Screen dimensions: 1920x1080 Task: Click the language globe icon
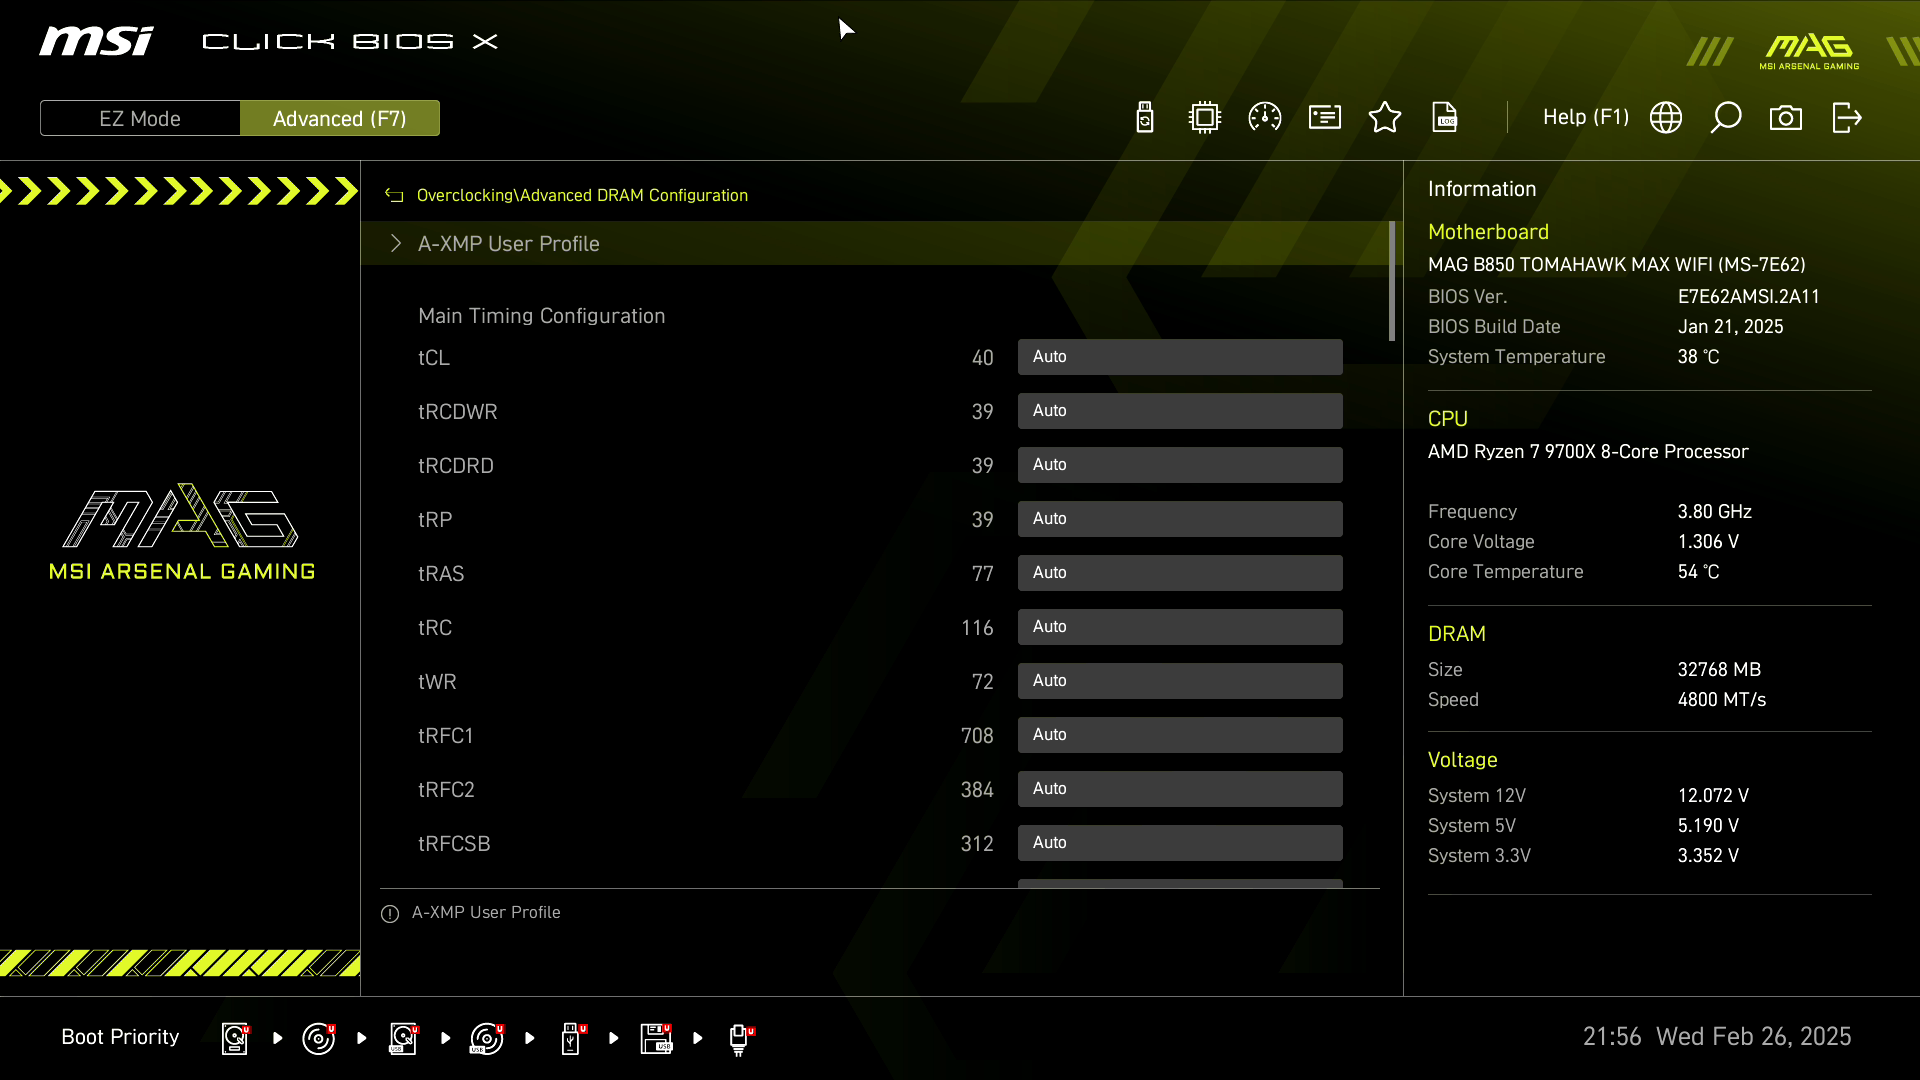click(x=1666, y=118)
